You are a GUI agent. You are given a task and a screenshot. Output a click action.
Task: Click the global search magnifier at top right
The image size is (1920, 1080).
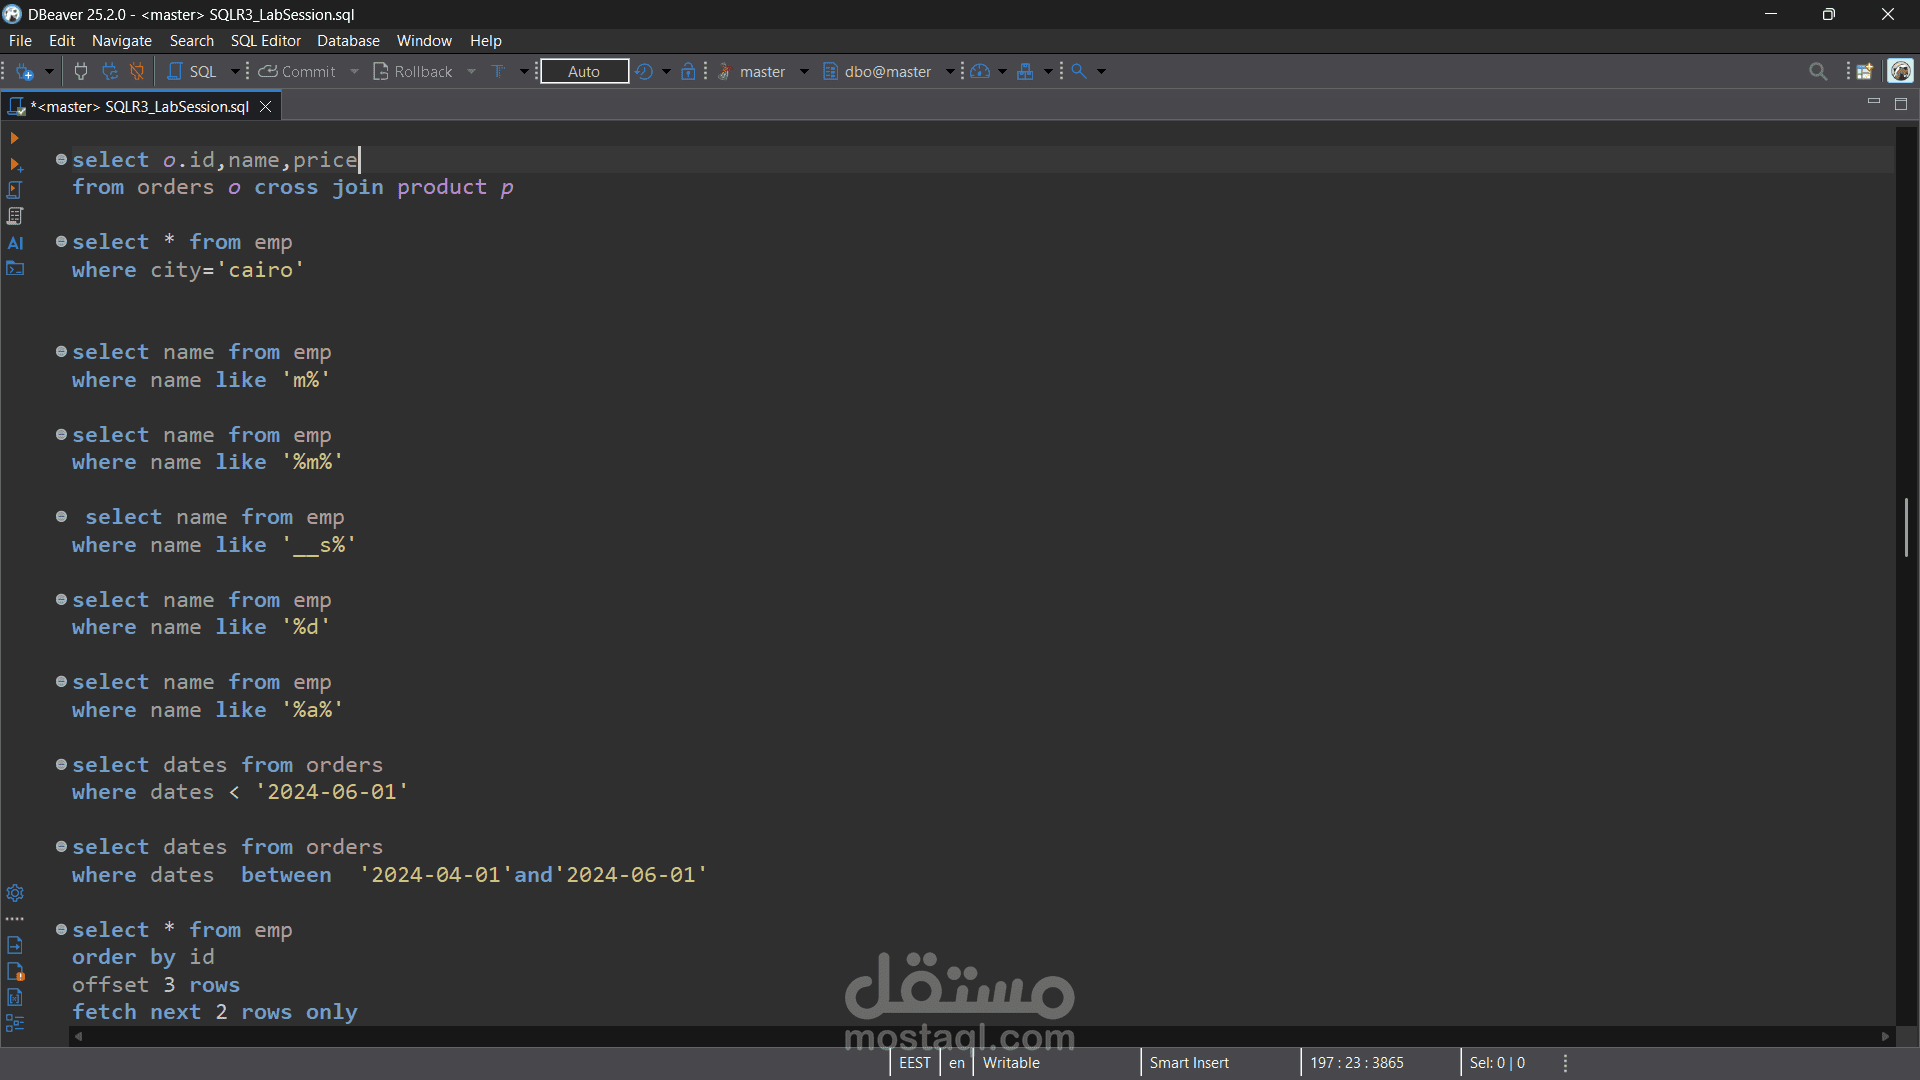(1818, 72)
